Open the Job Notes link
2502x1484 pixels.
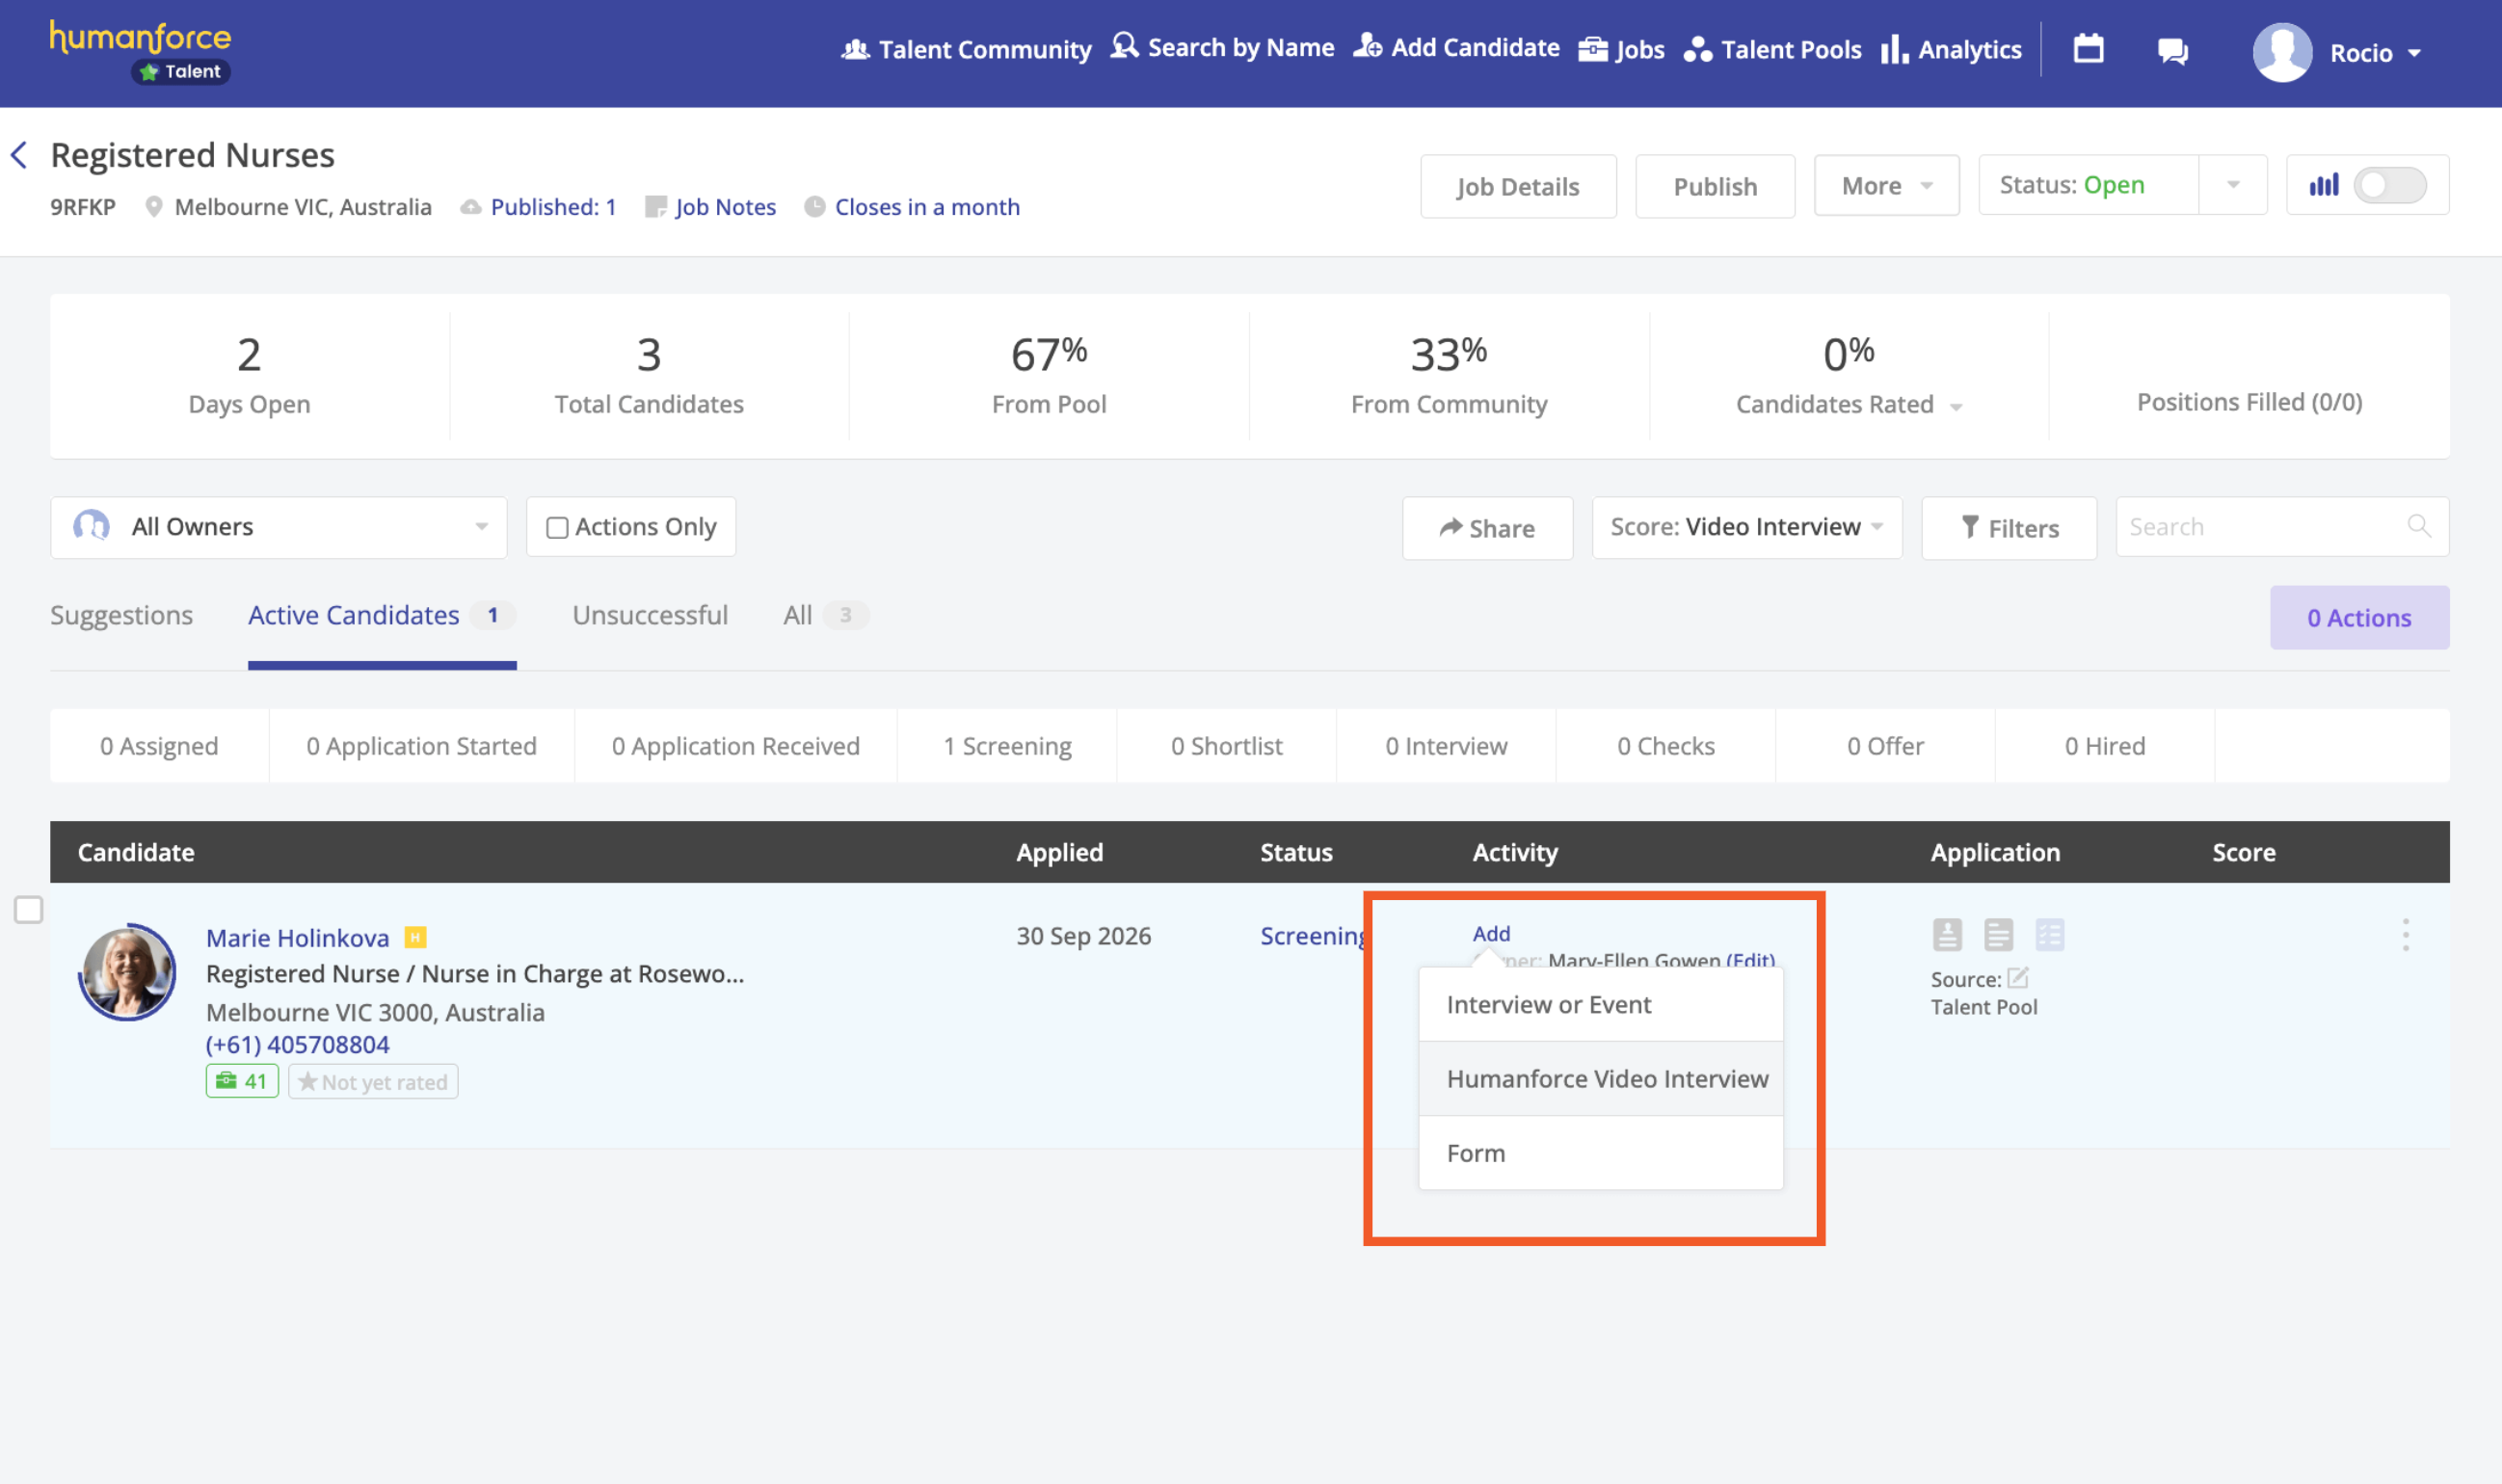[x=725, y=207]
